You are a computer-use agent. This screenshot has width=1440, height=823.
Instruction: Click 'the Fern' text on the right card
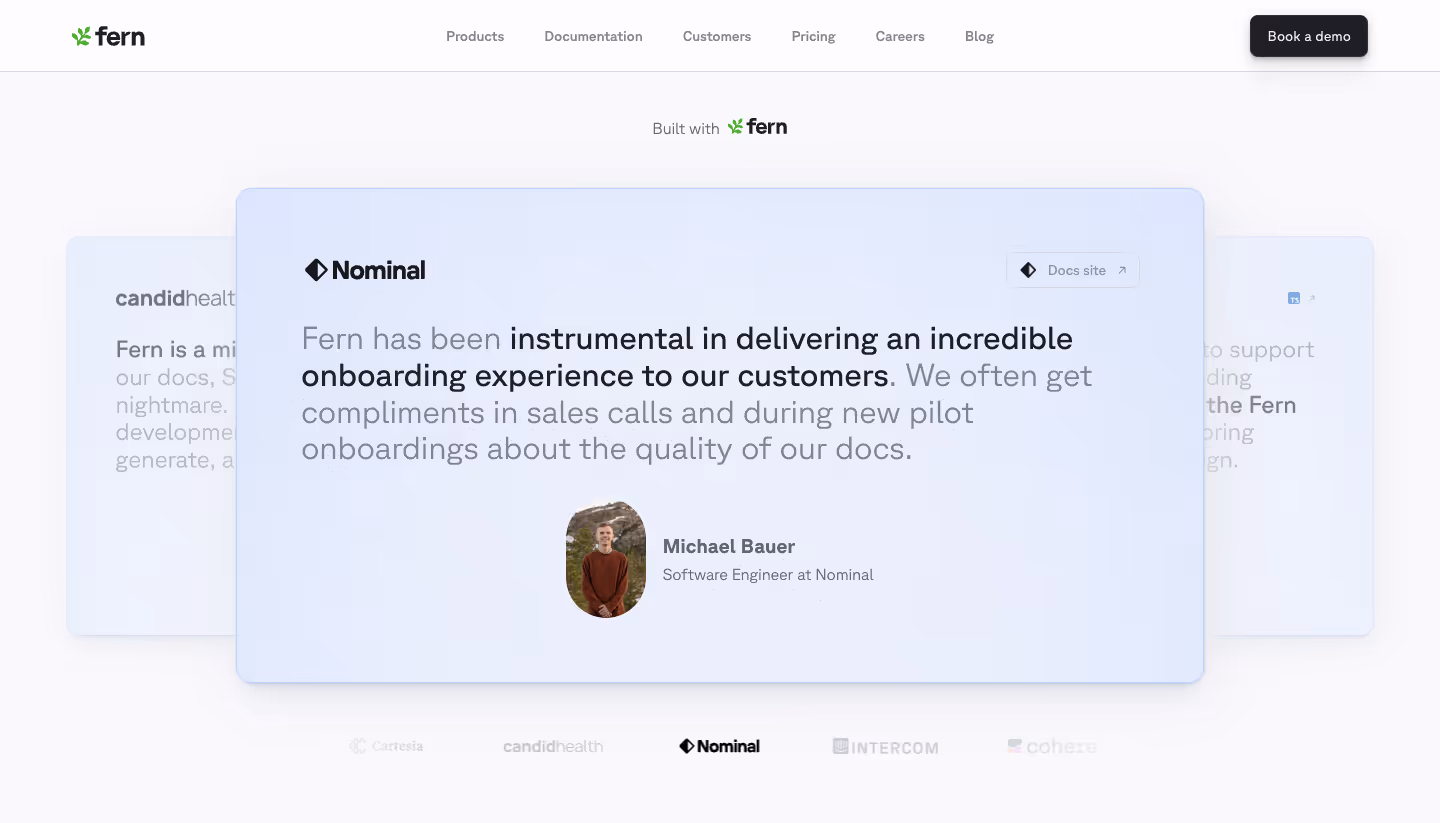point(1251,405)
